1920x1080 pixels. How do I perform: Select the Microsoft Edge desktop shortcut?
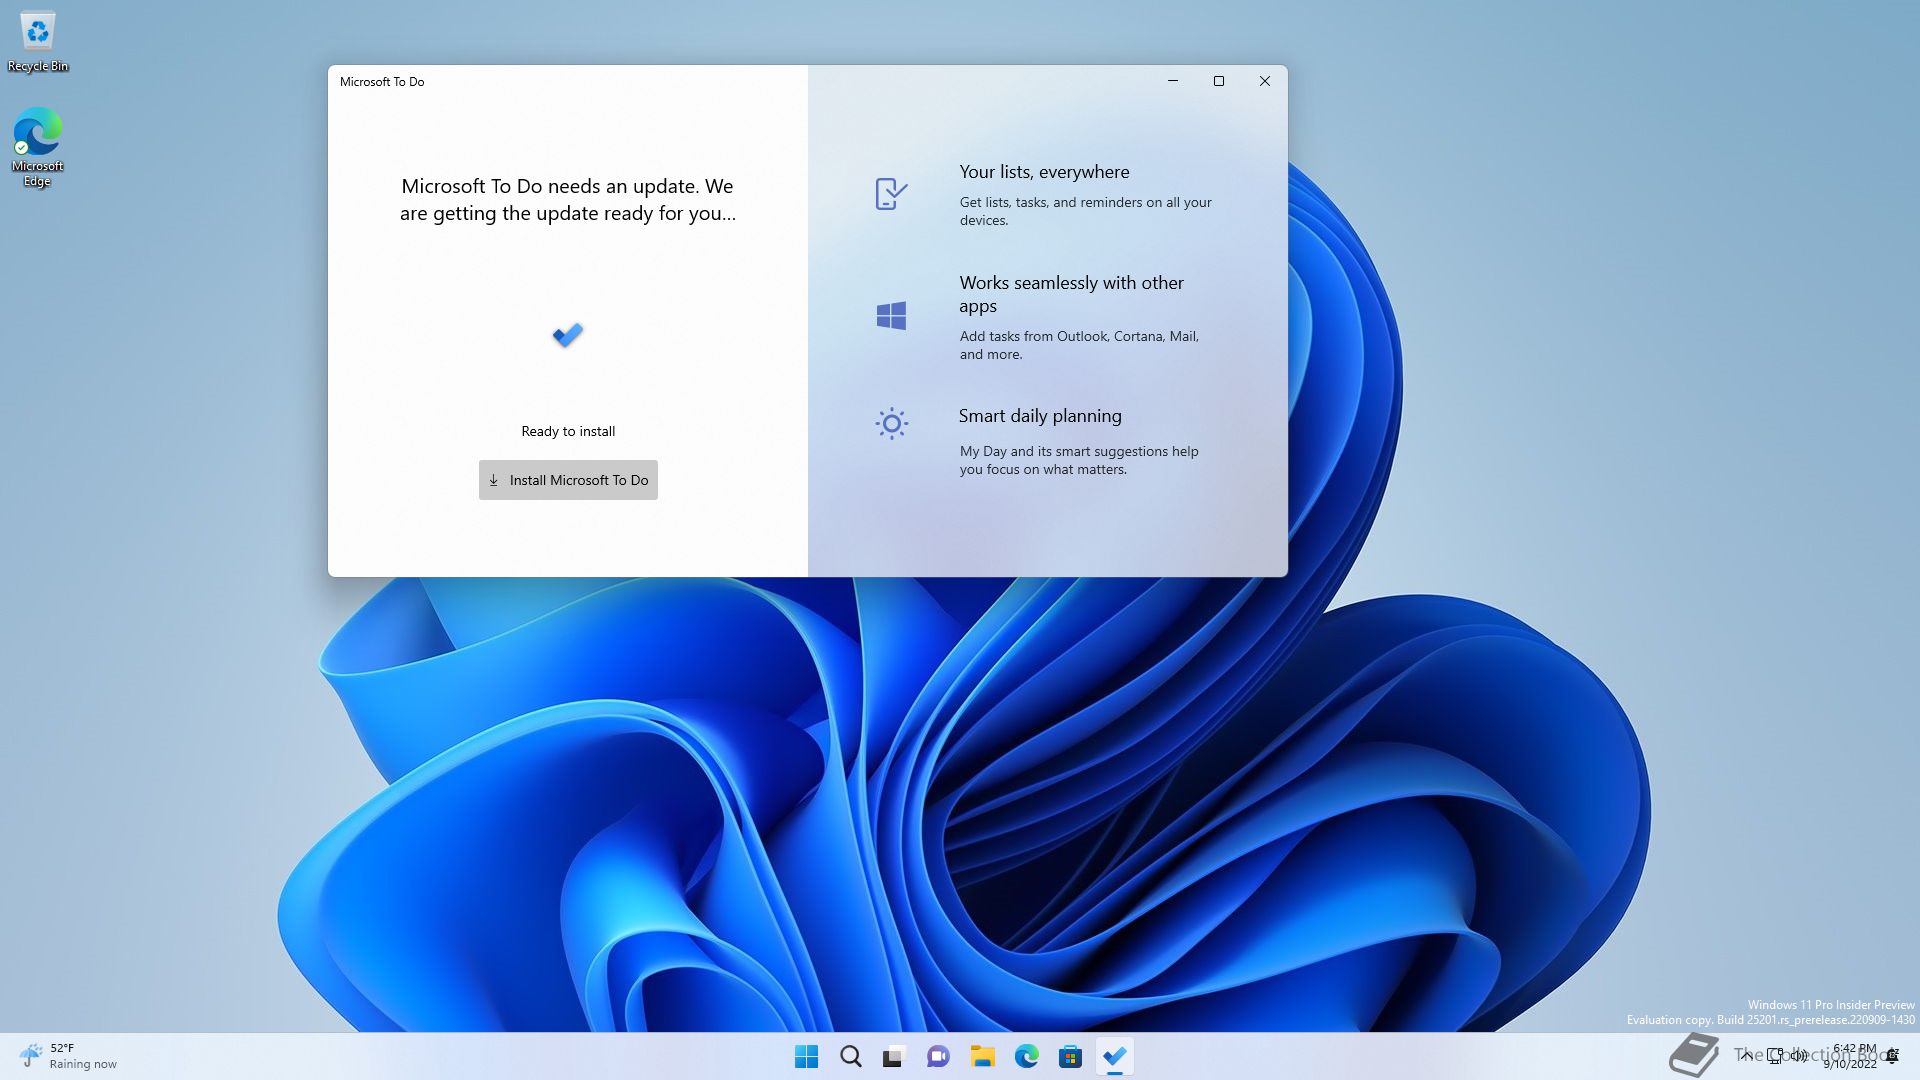tap(37, 147)
